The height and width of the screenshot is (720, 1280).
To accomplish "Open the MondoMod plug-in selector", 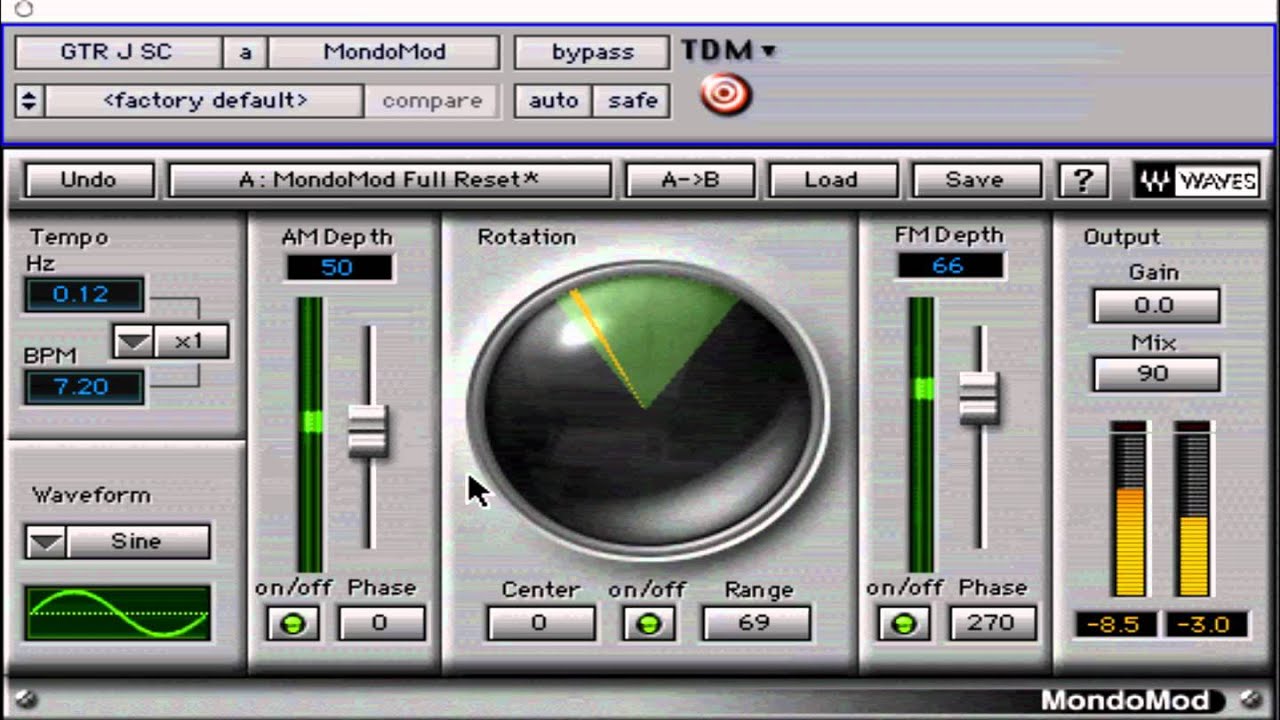I will coord(384,52).
